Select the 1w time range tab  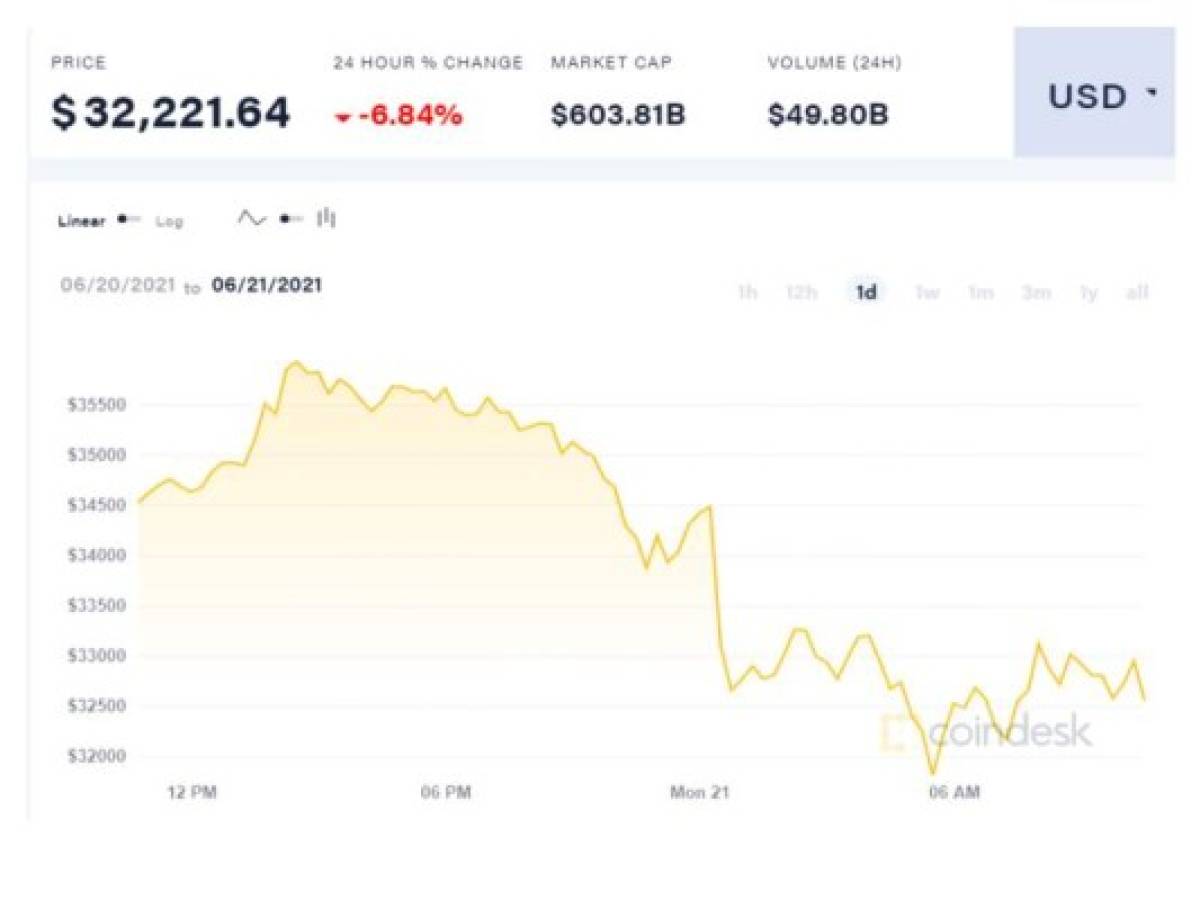pyautogui.click(x=927, y=293)
